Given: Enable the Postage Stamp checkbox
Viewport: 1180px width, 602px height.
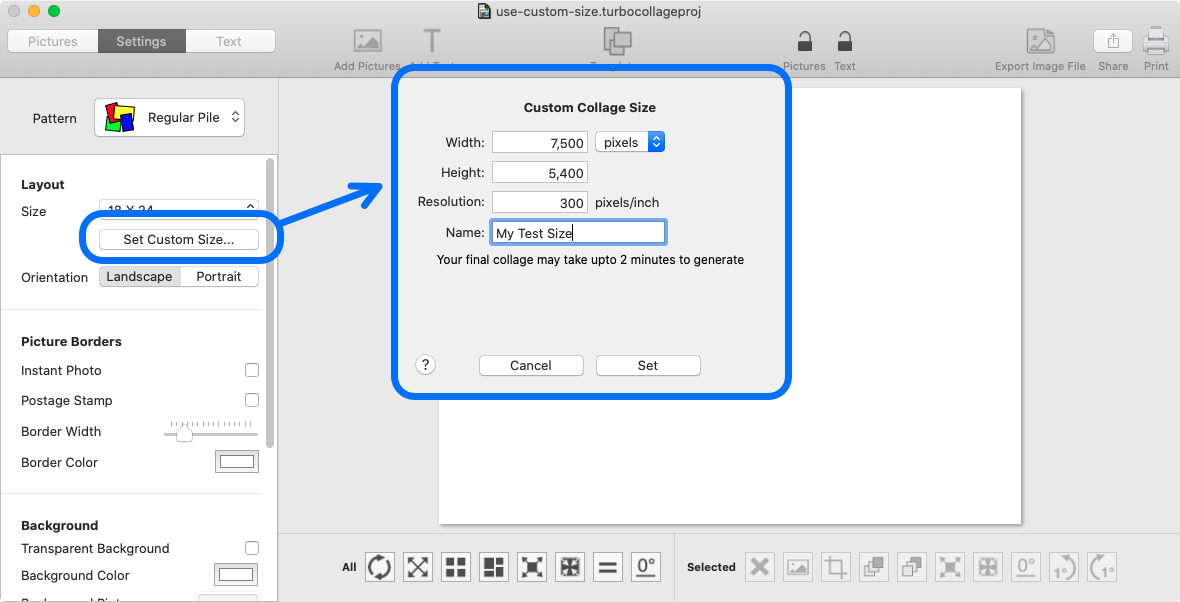Looking at the screenshot, I should pyautogui.click(x=252, y=400).
